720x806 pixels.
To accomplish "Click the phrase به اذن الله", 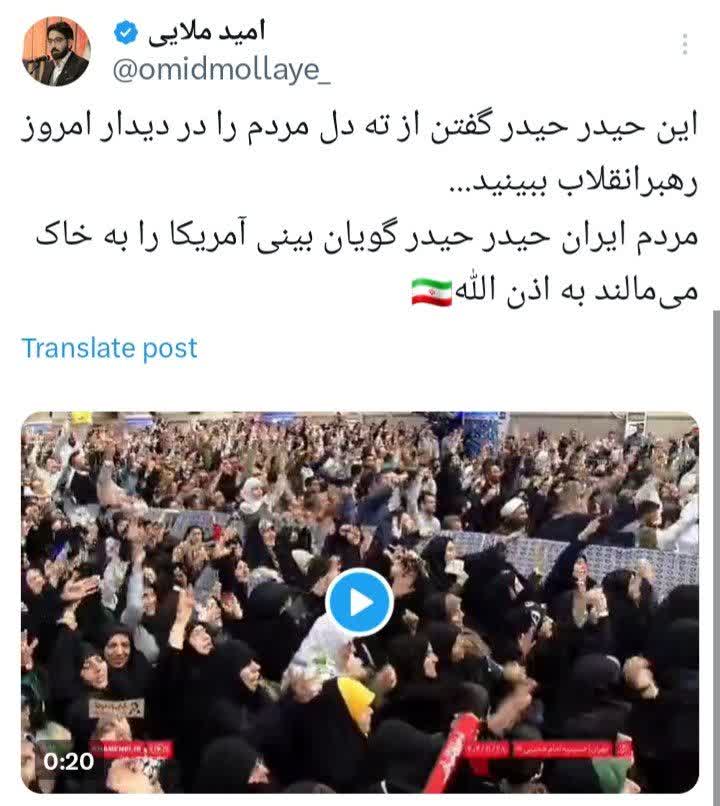I will (522, 291).
